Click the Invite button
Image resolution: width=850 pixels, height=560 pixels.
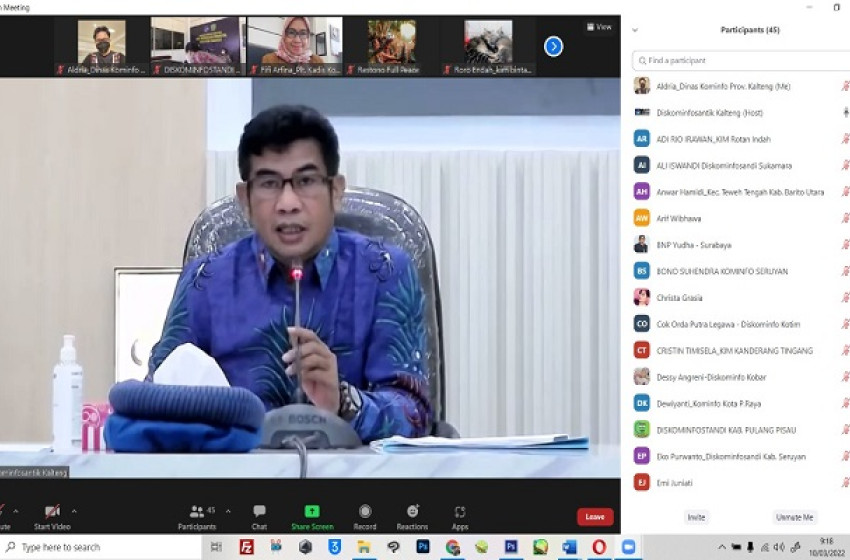pyautogui.click(x=696, y=517)
